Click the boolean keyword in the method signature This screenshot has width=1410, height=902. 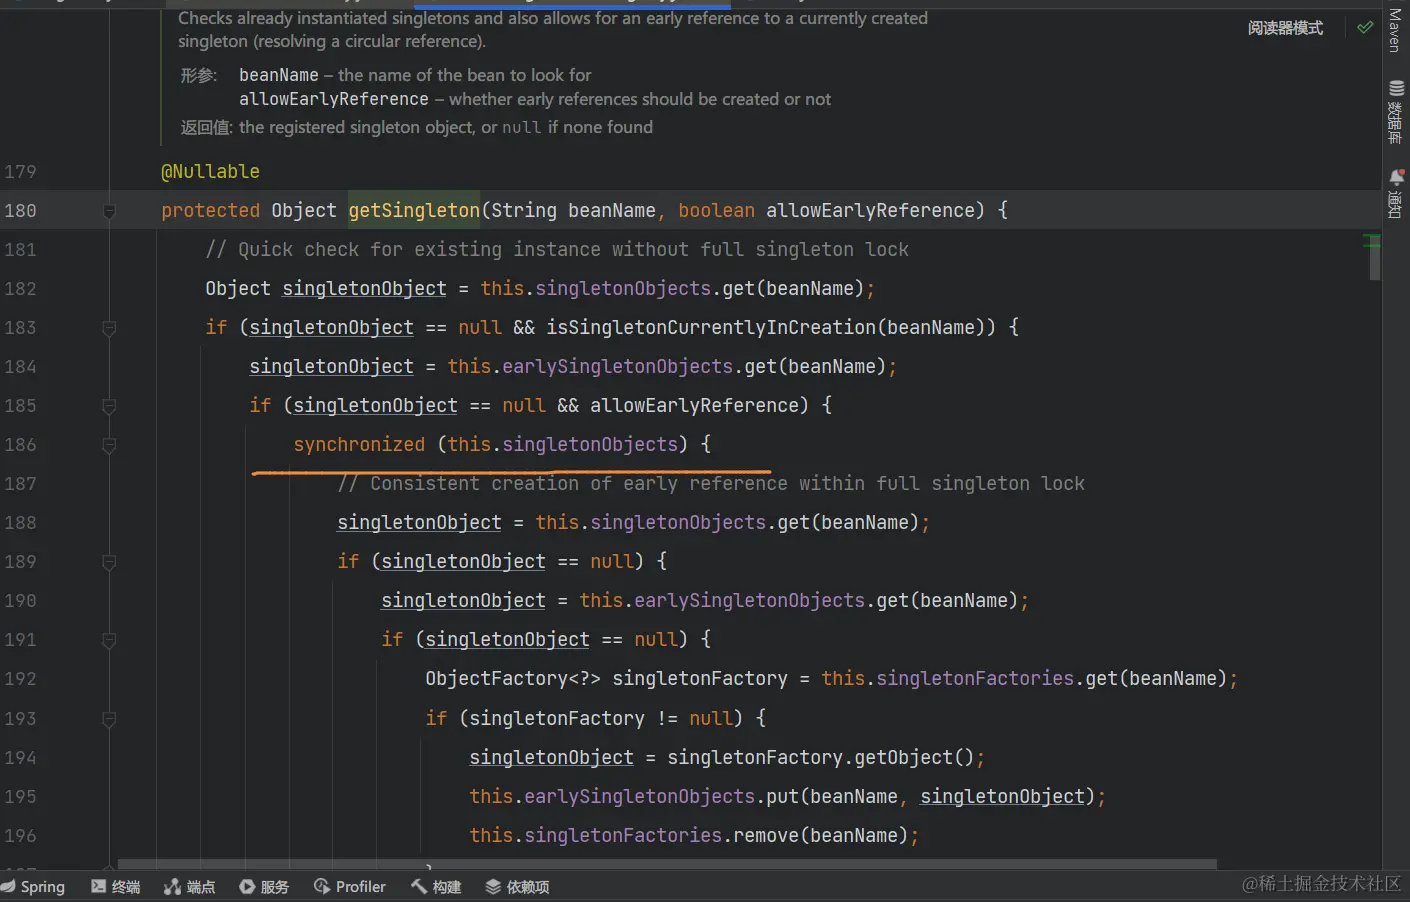(716, 211)
